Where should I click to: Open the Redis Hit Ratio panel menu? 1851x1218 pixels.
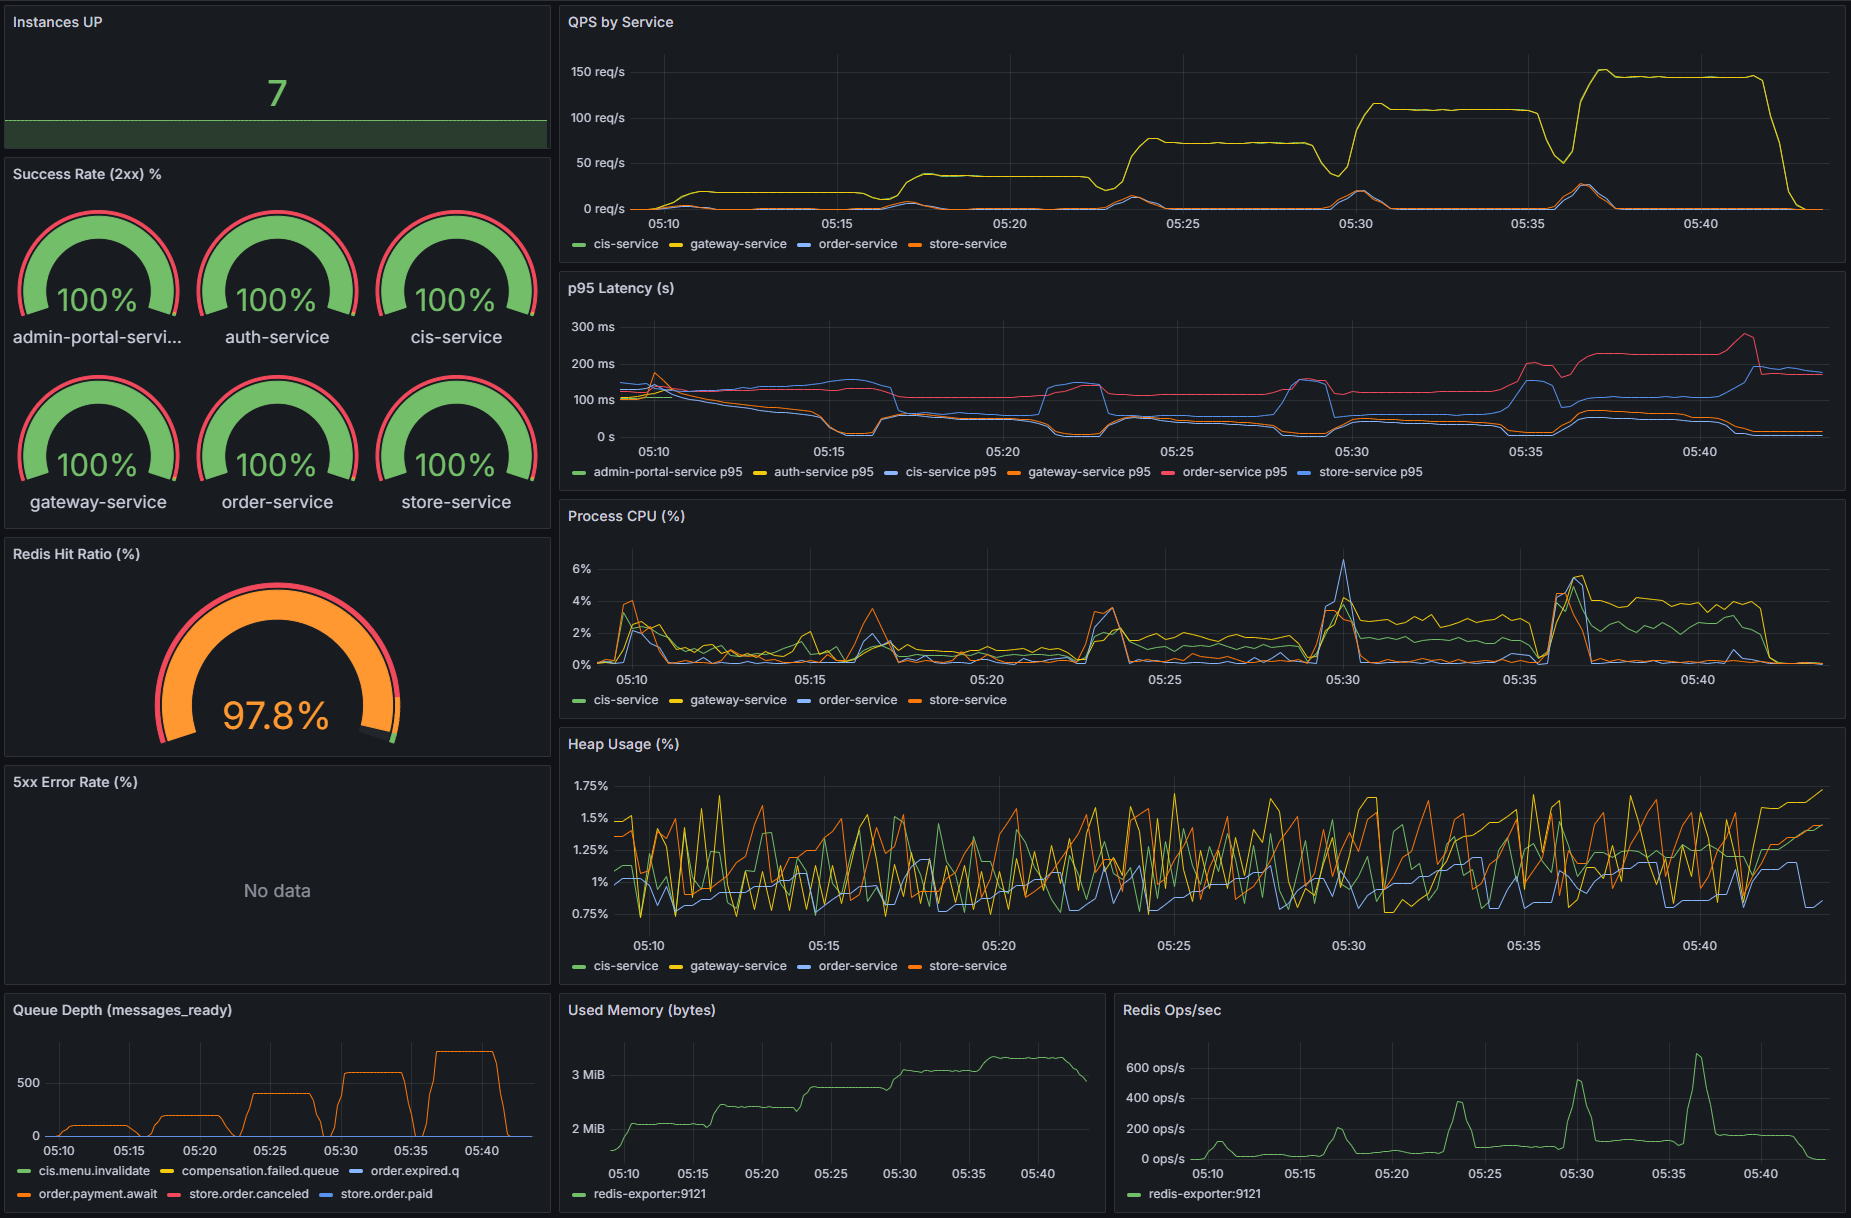[76, 553]
